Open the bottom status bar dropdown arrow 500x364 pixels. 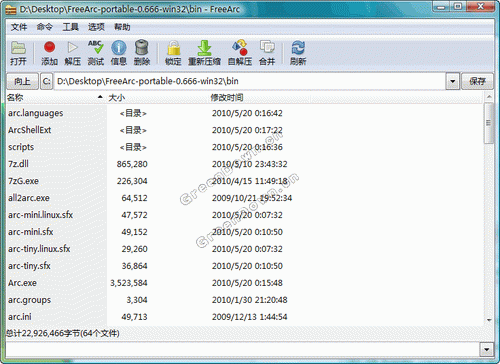(486, 349)
